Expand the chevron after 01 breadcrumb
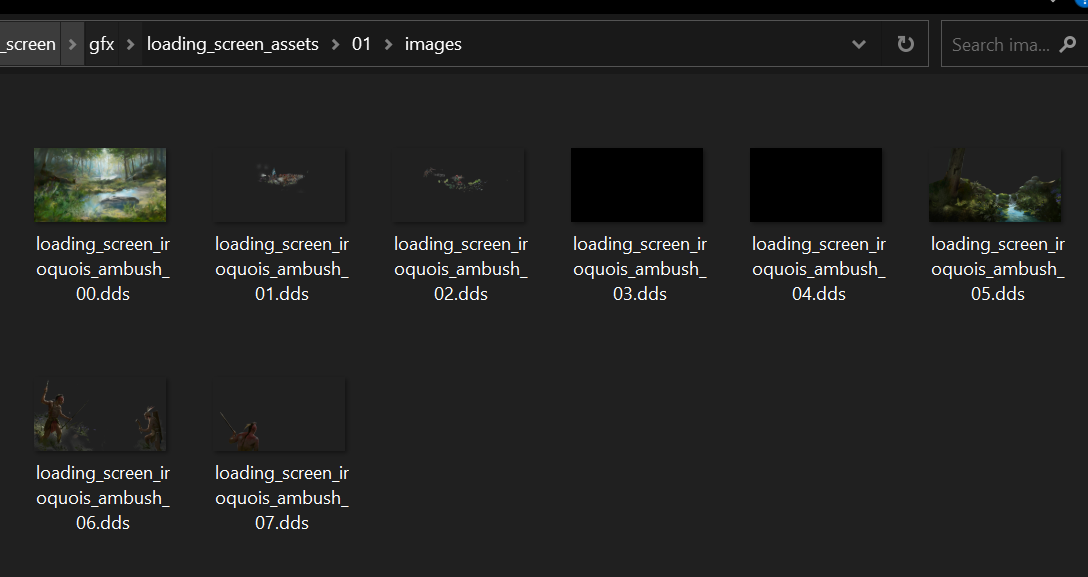1088x577 pixels. (x=389, y=44)
